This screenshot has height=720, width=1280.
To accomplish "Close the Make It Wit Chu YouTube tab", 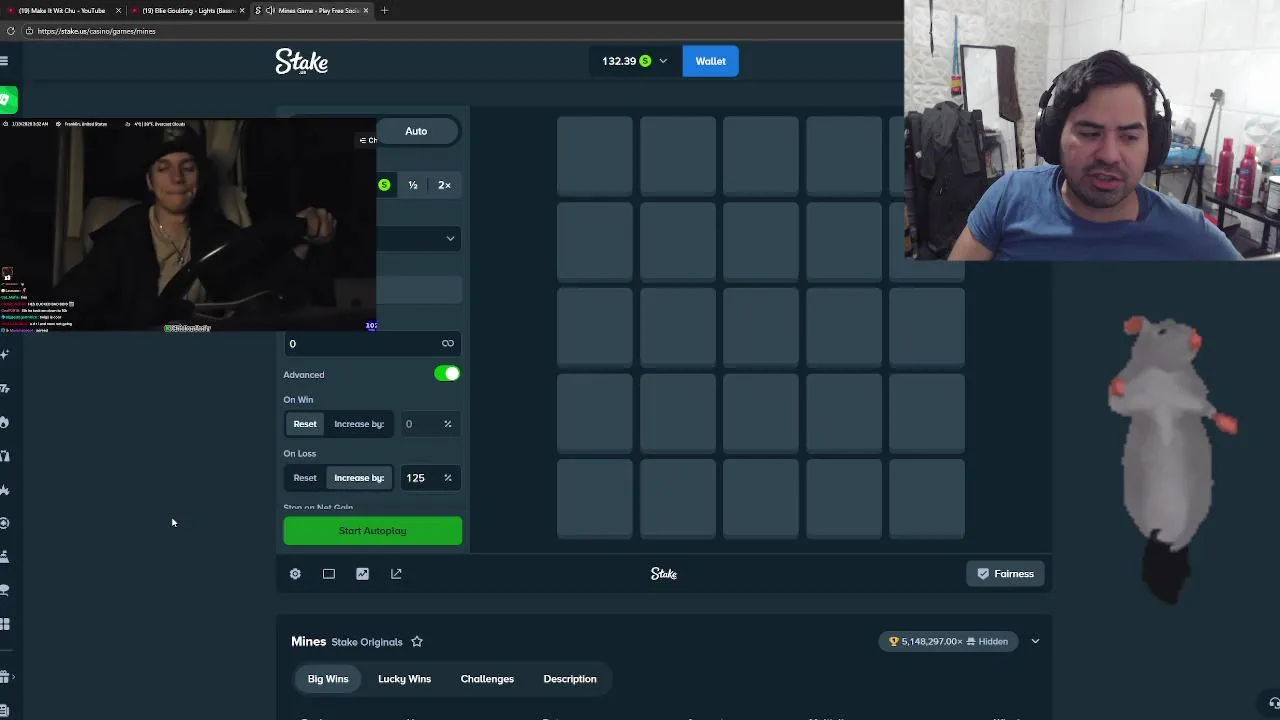I will tap(118, 10).
